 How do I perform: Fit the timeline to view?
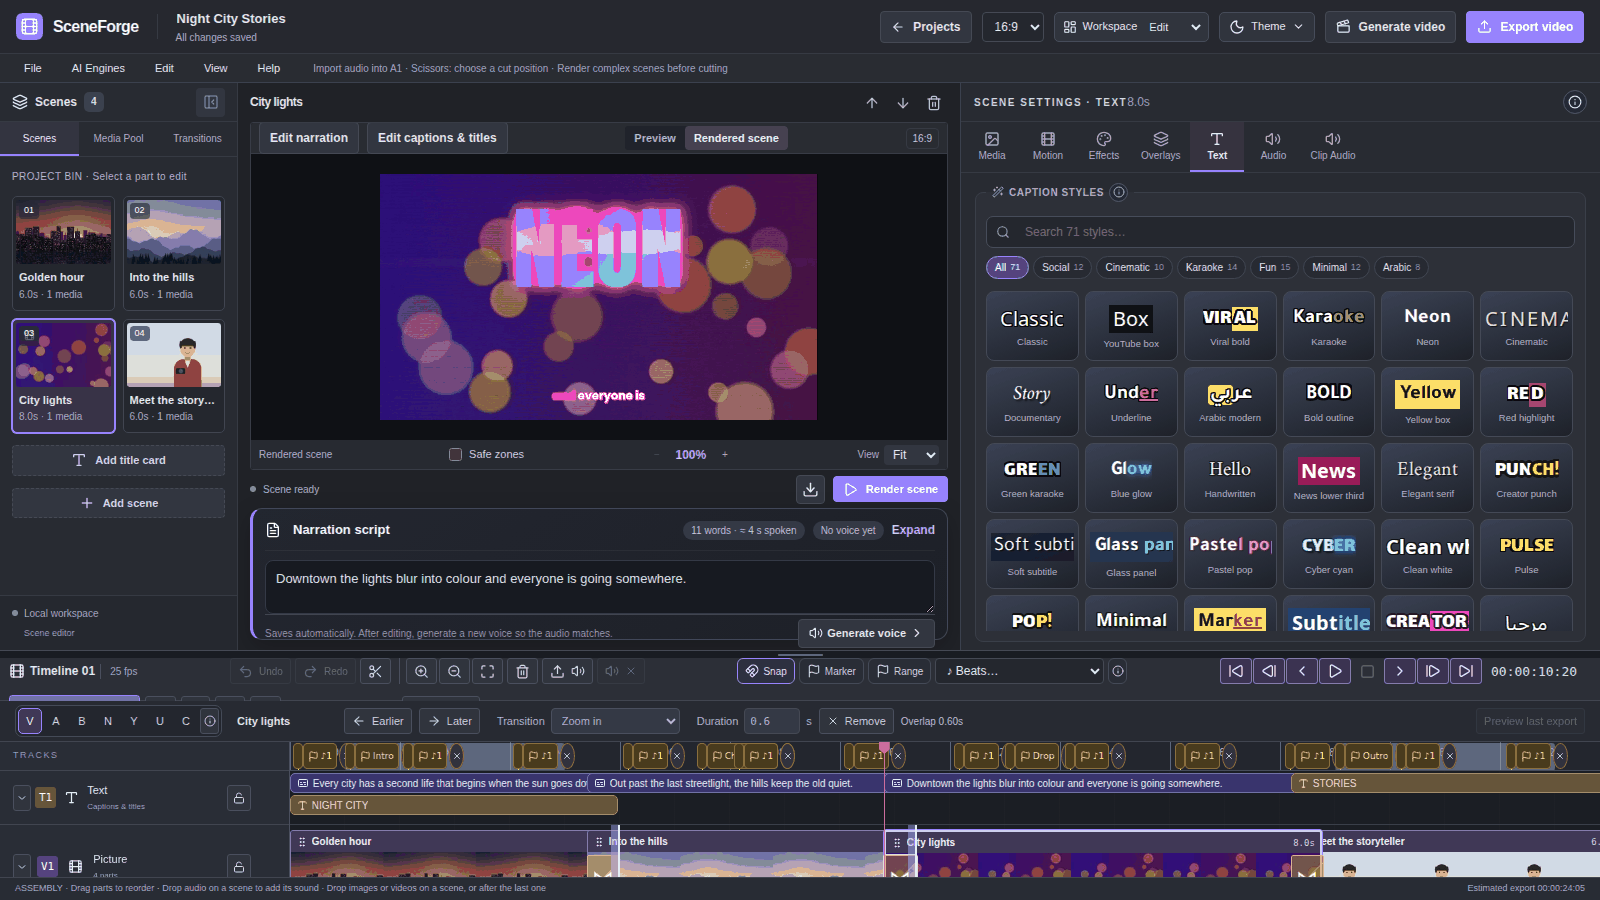coord(488,672)
